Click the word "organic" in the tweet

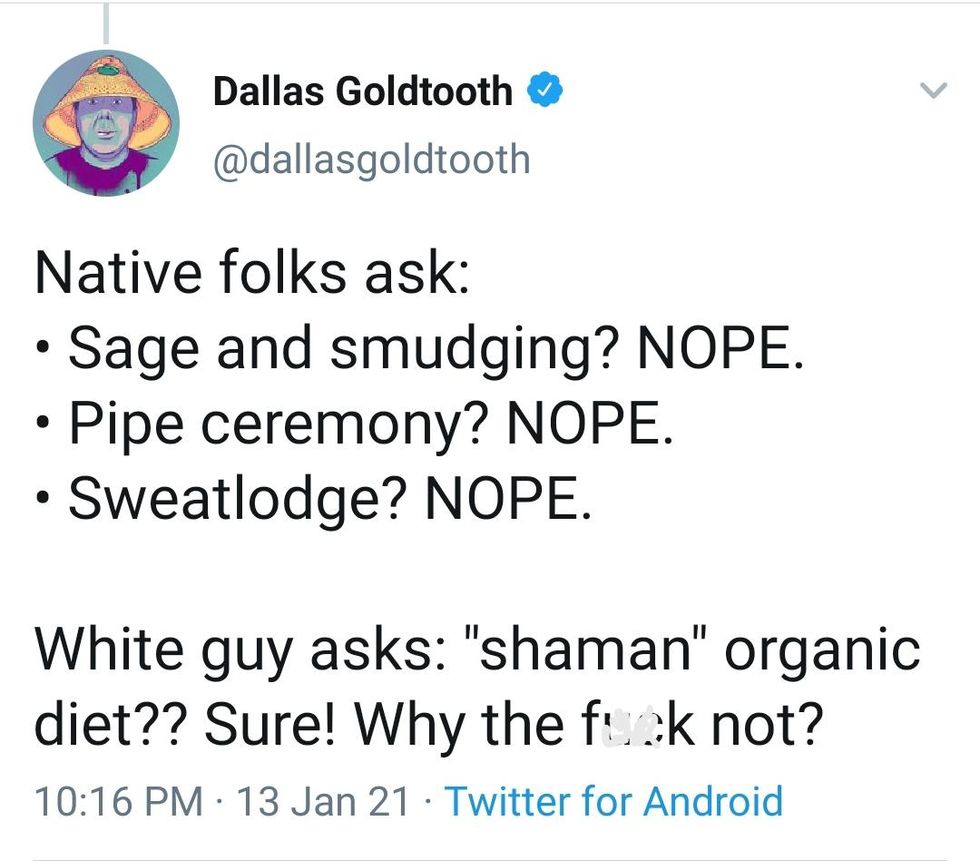pos(821,650)
